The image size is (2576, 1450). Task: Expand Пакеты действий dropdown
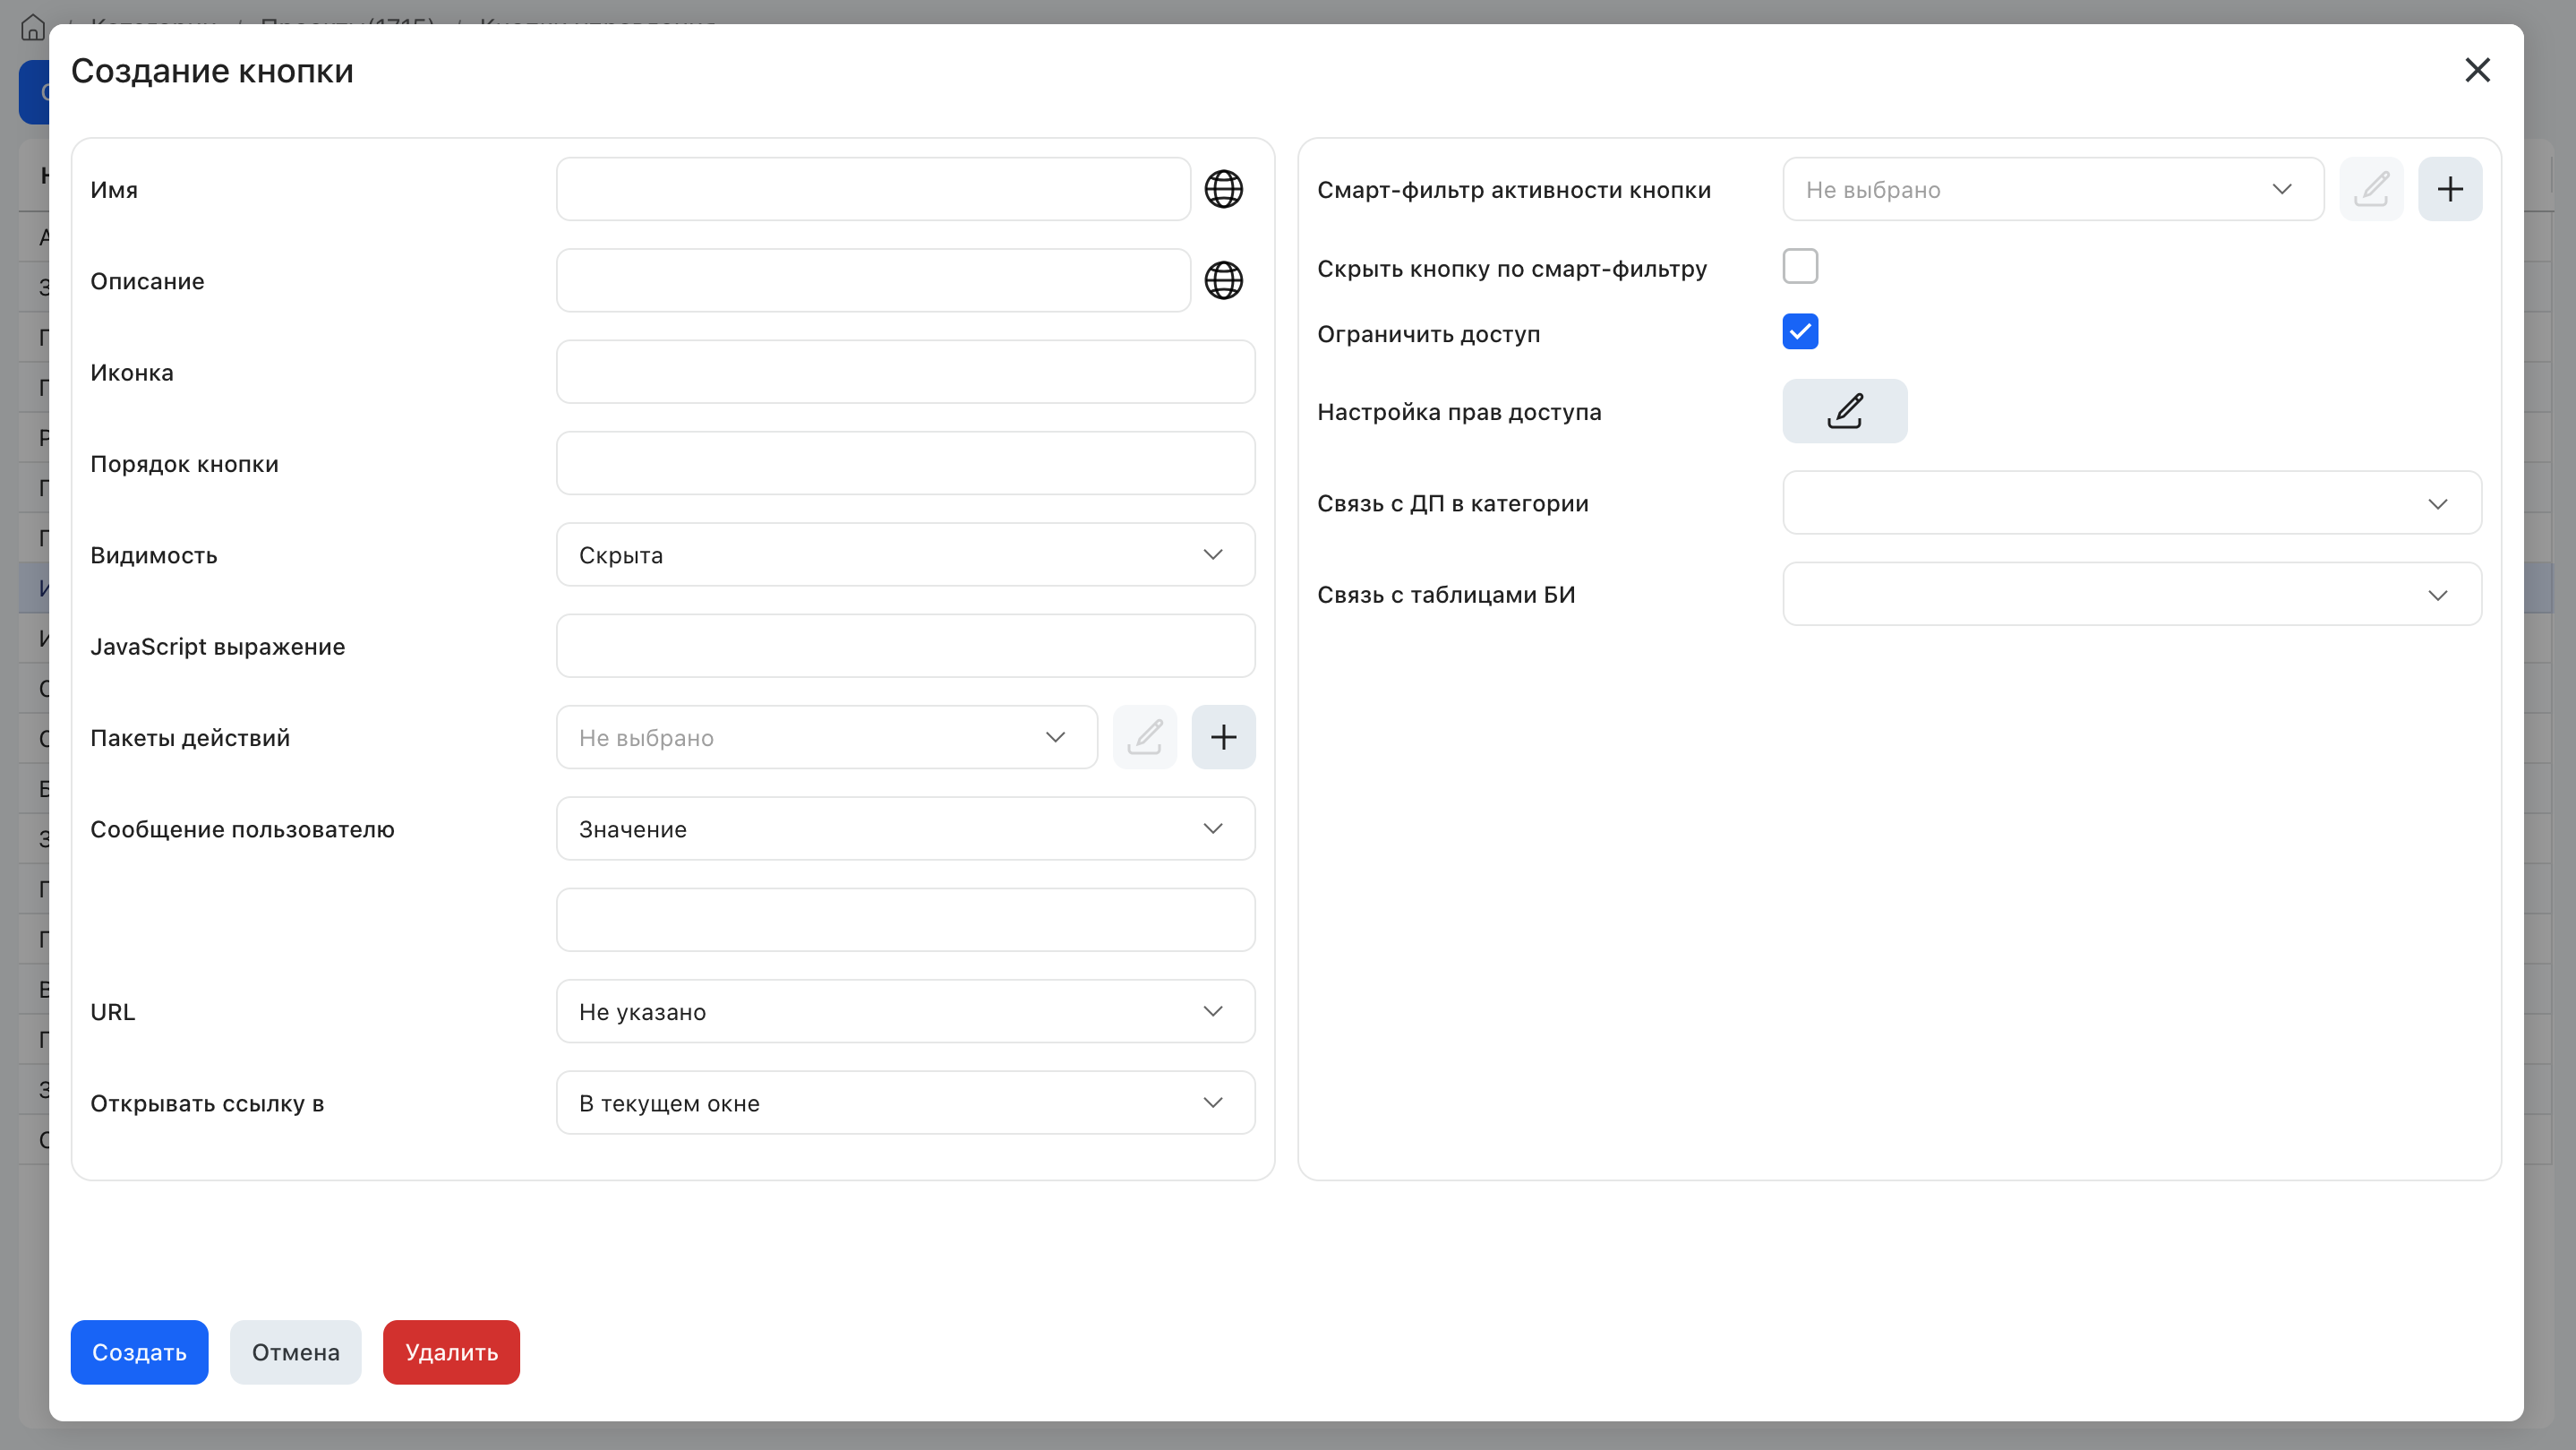827,737
